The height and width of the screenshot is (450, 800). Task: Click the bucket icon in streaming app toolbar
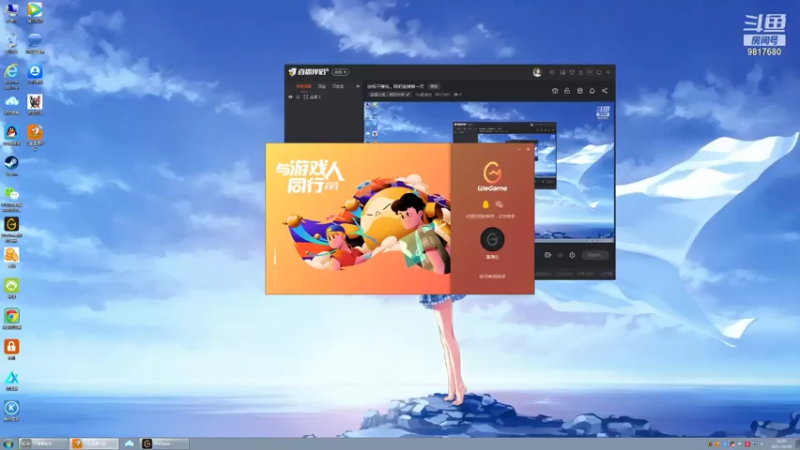[555, 91]
